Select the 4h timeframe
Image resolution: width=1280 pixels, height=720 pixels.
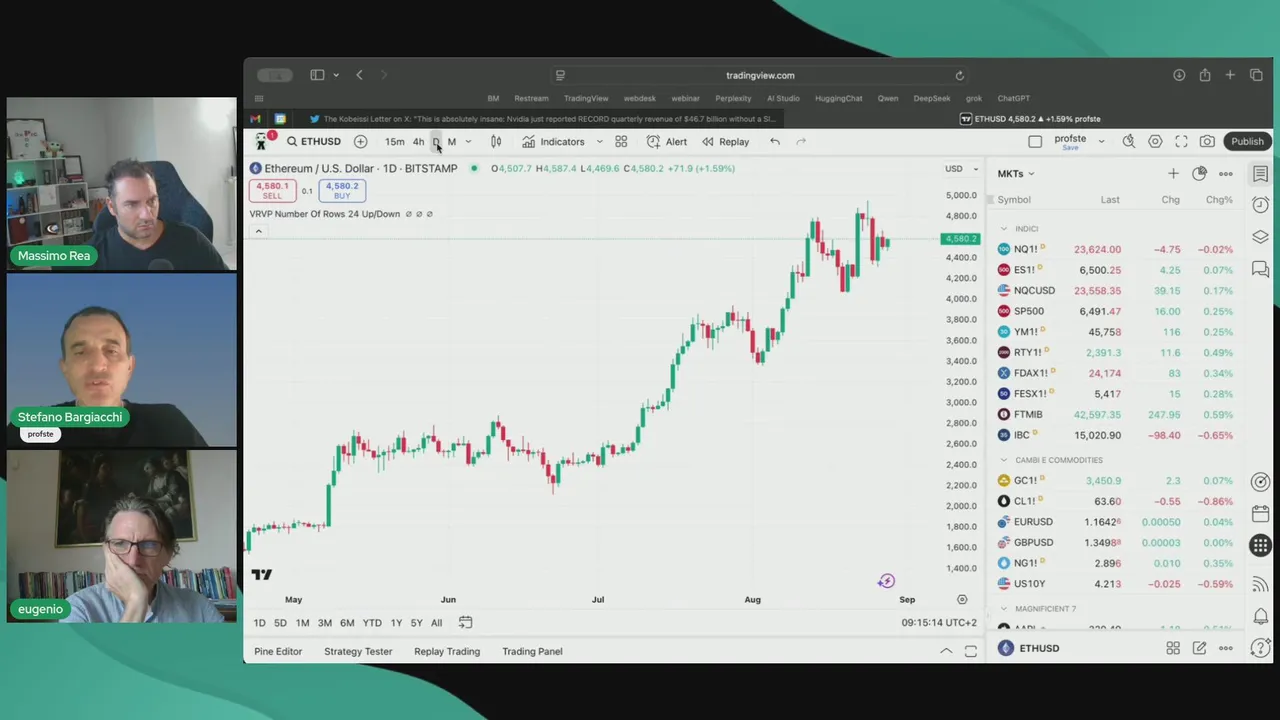[418, 142]
